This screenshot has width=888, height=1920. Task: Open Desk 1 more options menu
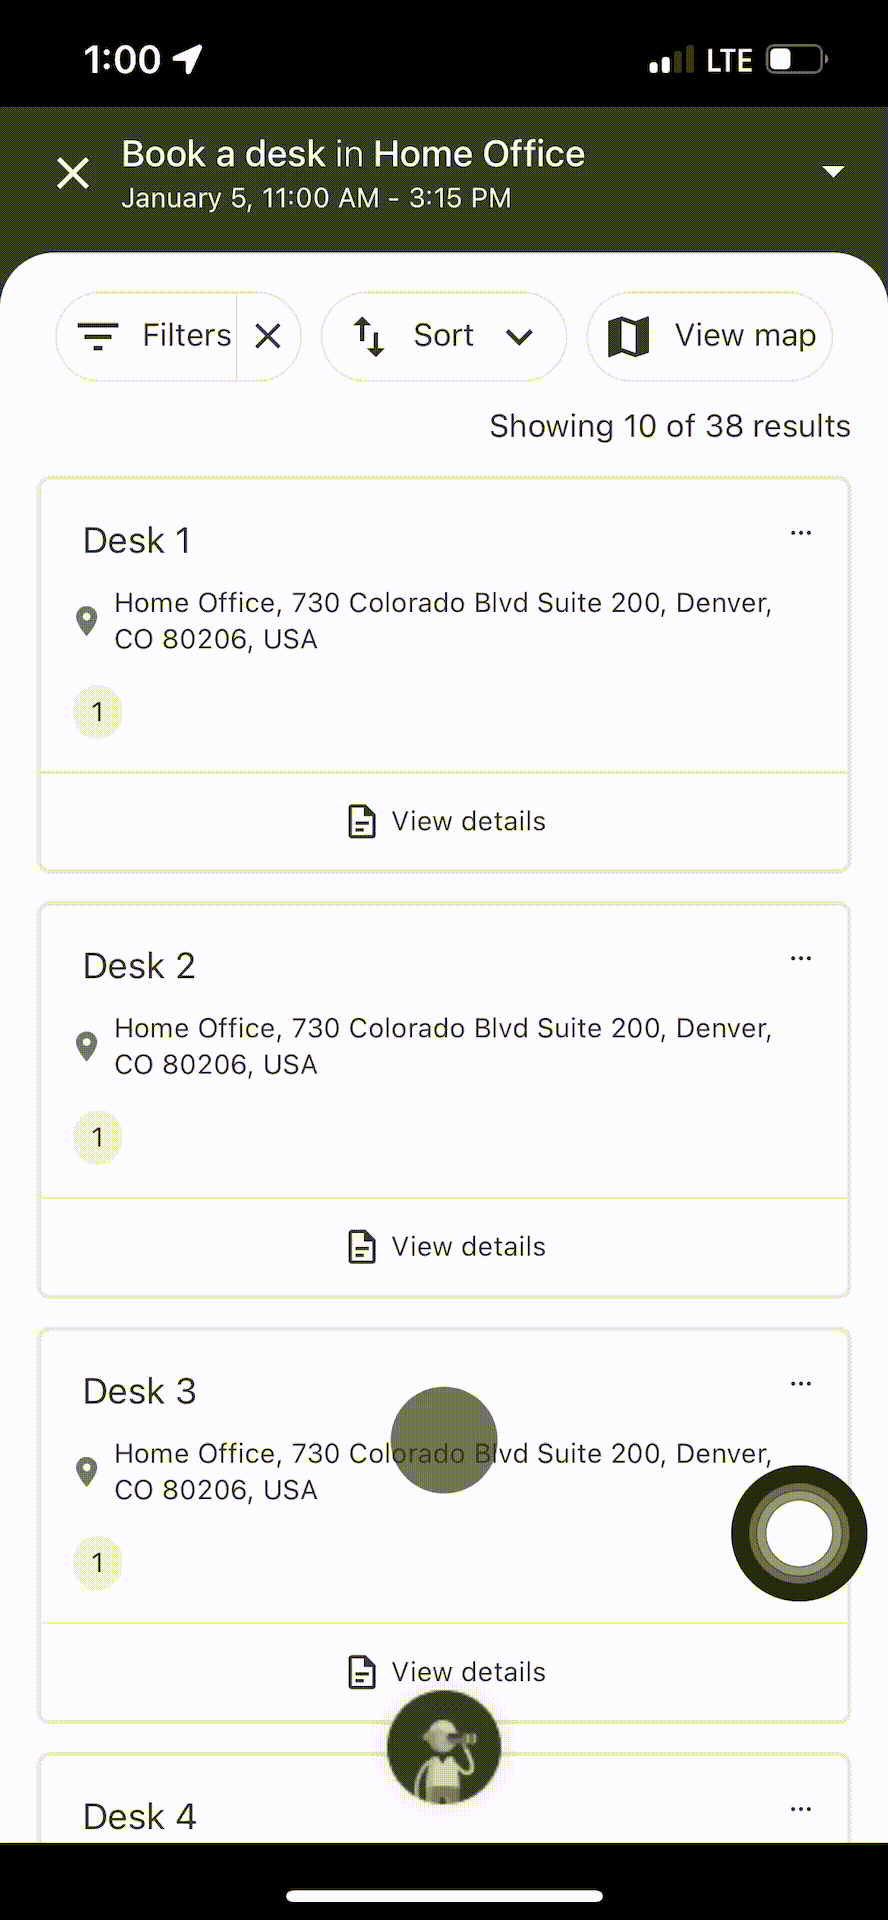(801, 533)
